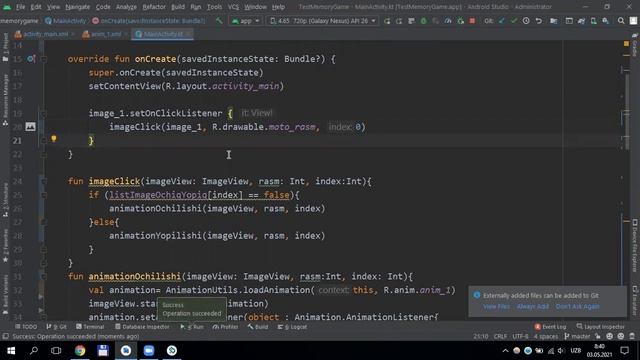Toggle the Terminal tool window

pyautogui.click(x=90, y=327)
